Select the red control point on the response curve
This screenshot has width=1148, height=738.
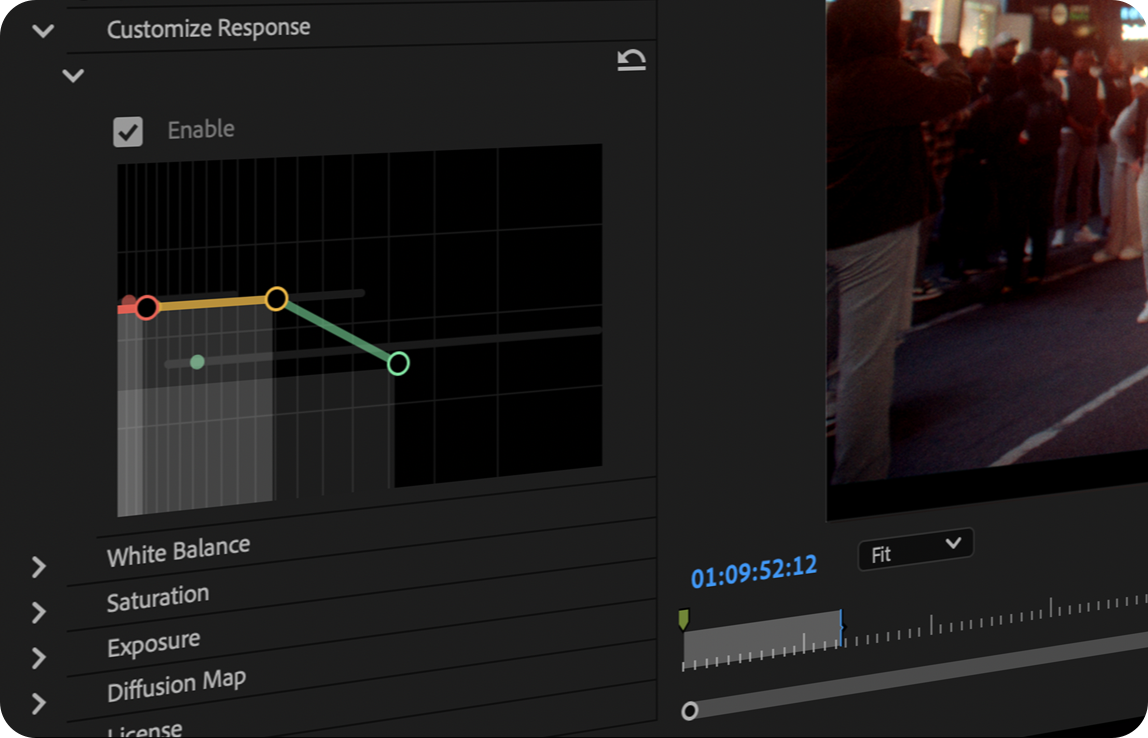click(147, 308)
